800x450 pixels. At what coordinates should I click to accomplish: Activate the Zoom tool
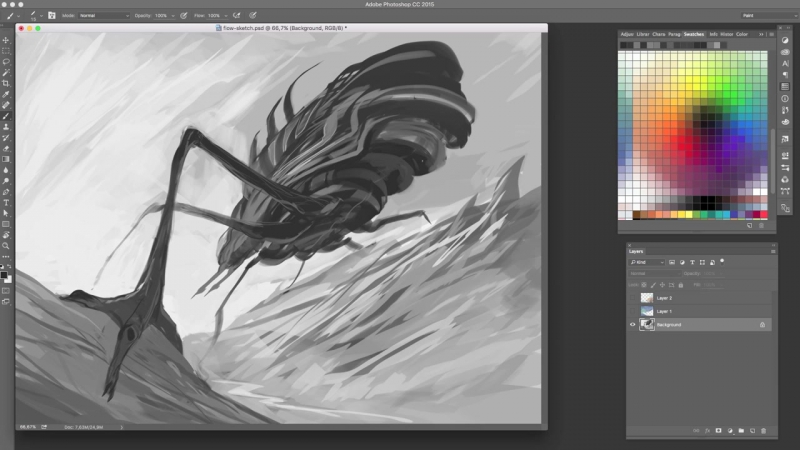point(6,245)
